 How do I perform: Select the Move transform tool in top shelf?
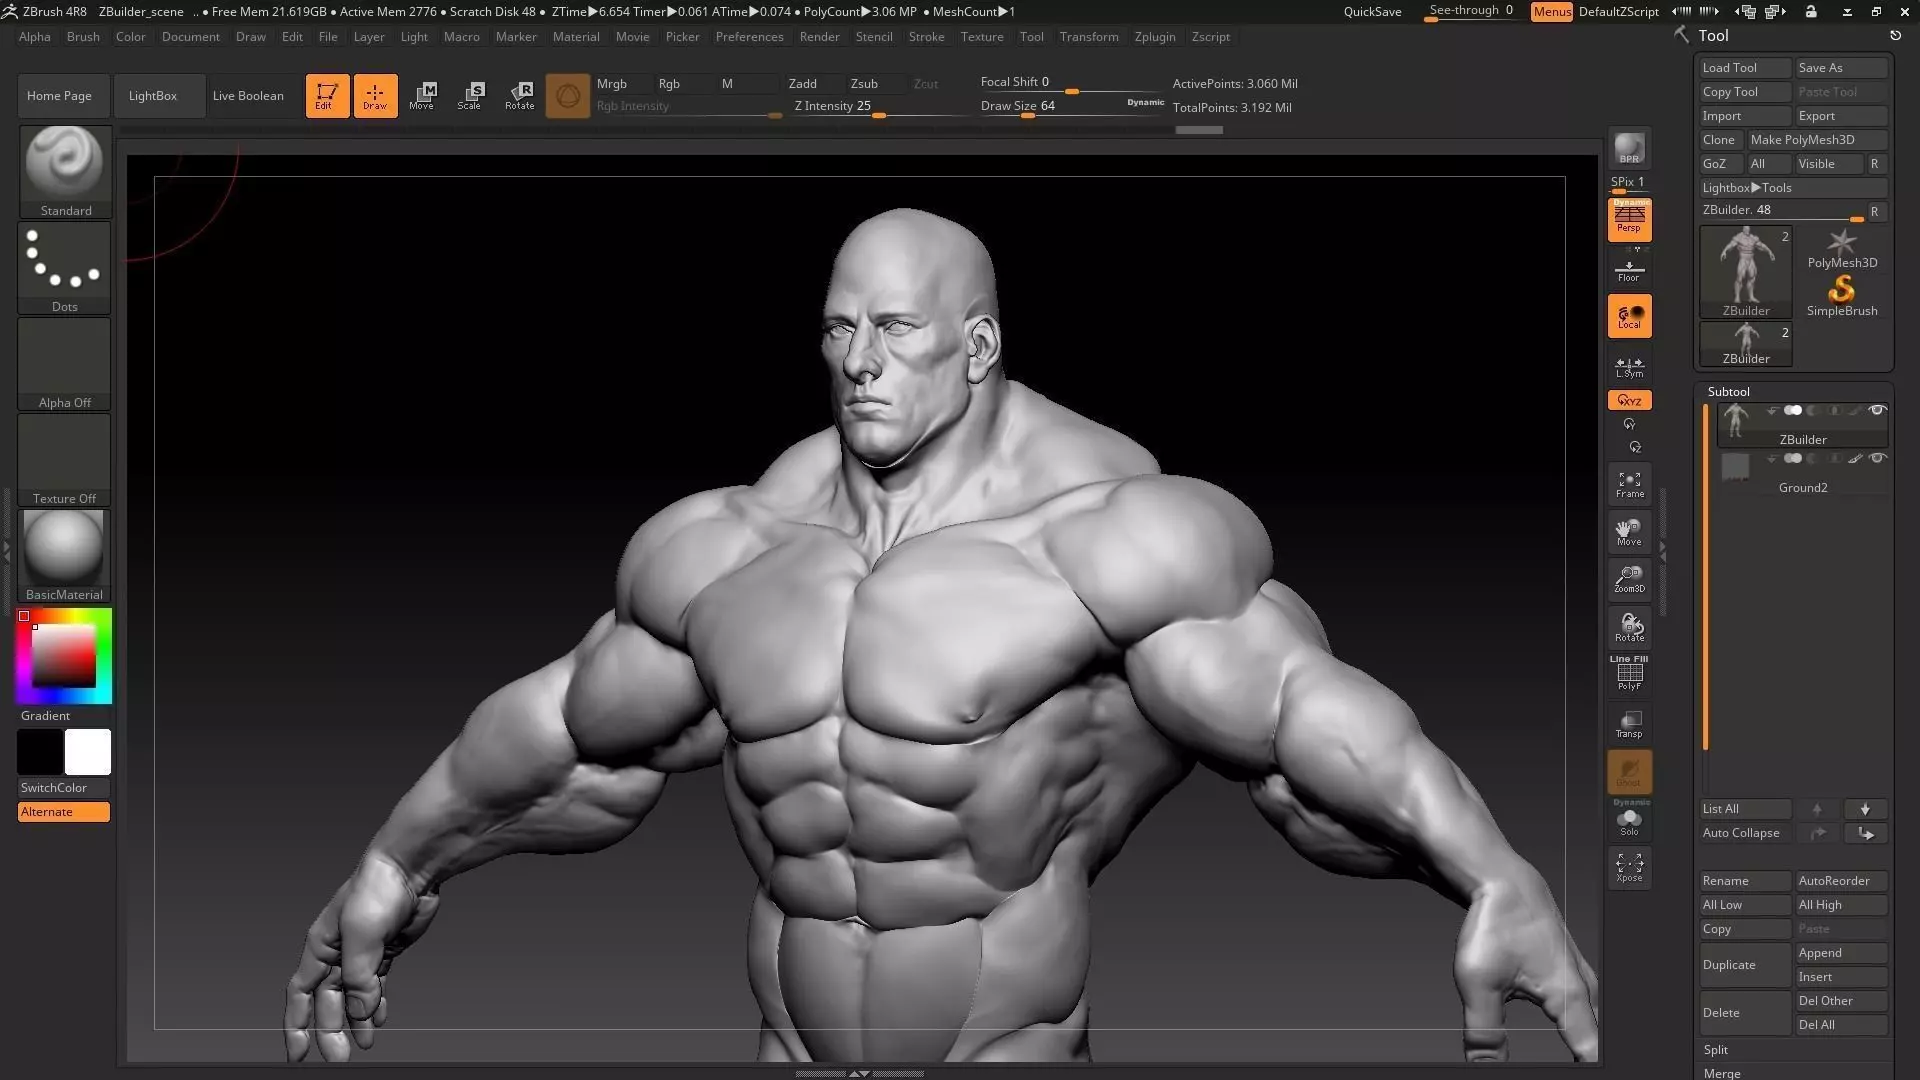[422, 96]
